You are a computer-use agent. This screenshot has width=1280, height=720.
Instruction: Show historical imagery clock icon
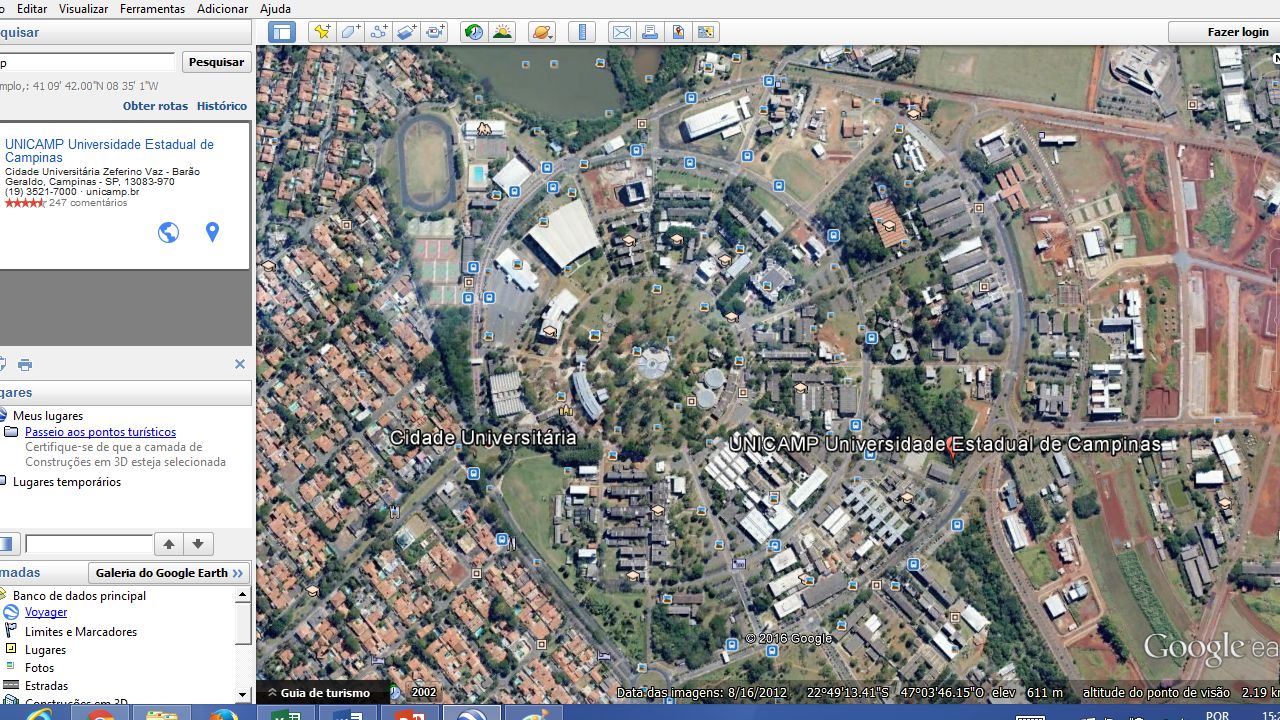click(474, 32)
